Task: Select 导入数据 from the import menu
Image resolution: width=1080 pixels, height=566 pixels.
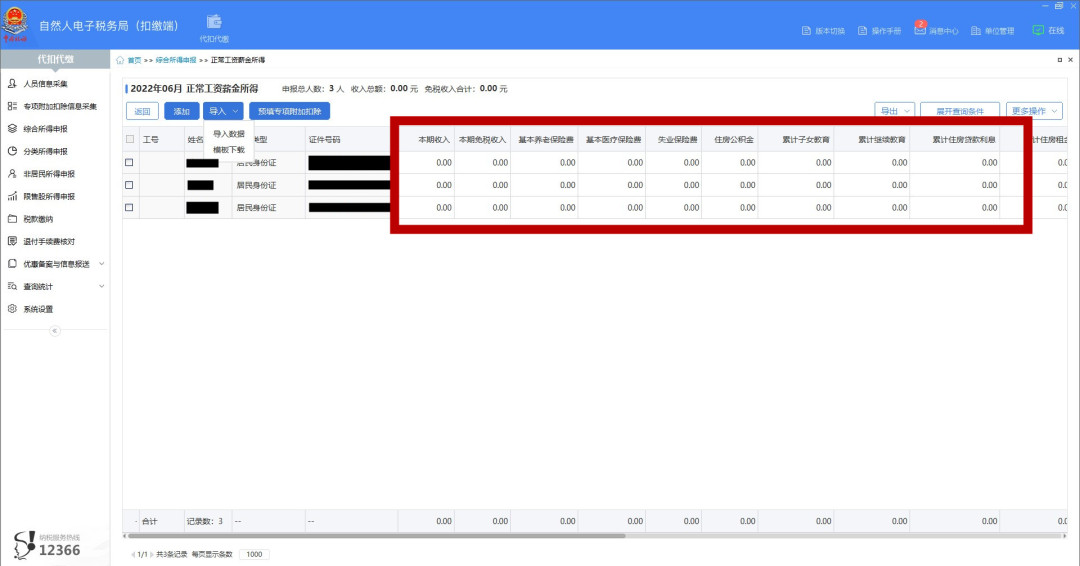Action: [229, 134]
